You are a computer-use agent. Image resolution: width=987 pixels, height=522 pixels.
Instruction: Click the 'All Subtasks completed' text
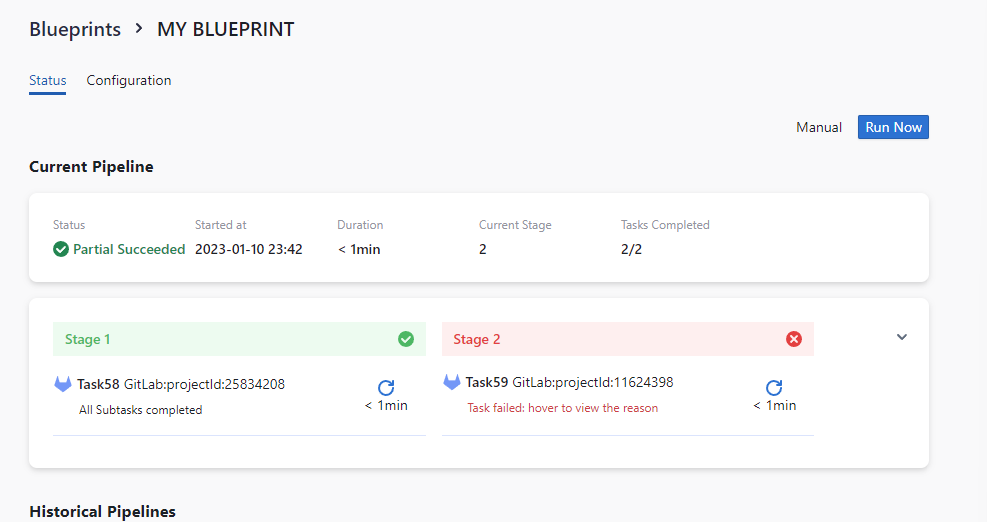pyautogui.click(x=140, y=410)
